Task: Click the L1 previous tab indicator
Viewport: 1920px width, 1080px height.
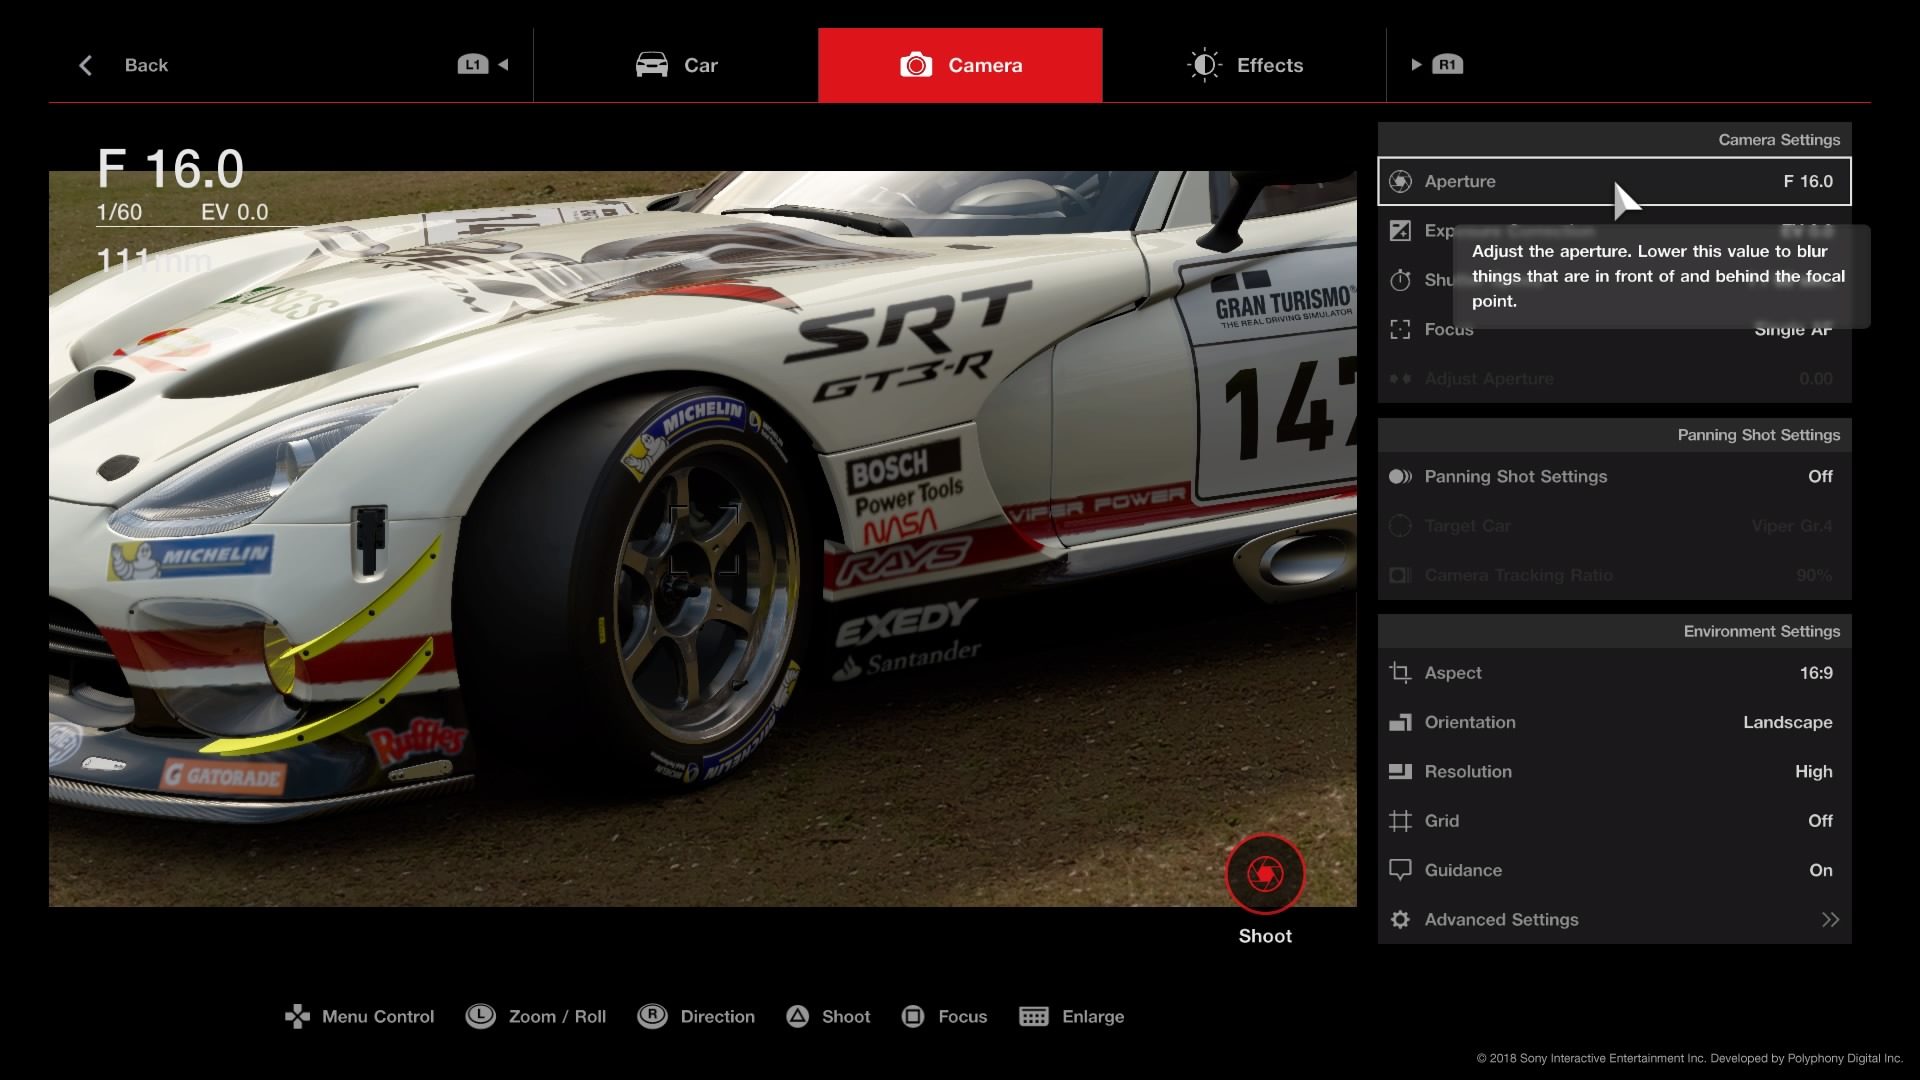Action: tap(483, 65)
